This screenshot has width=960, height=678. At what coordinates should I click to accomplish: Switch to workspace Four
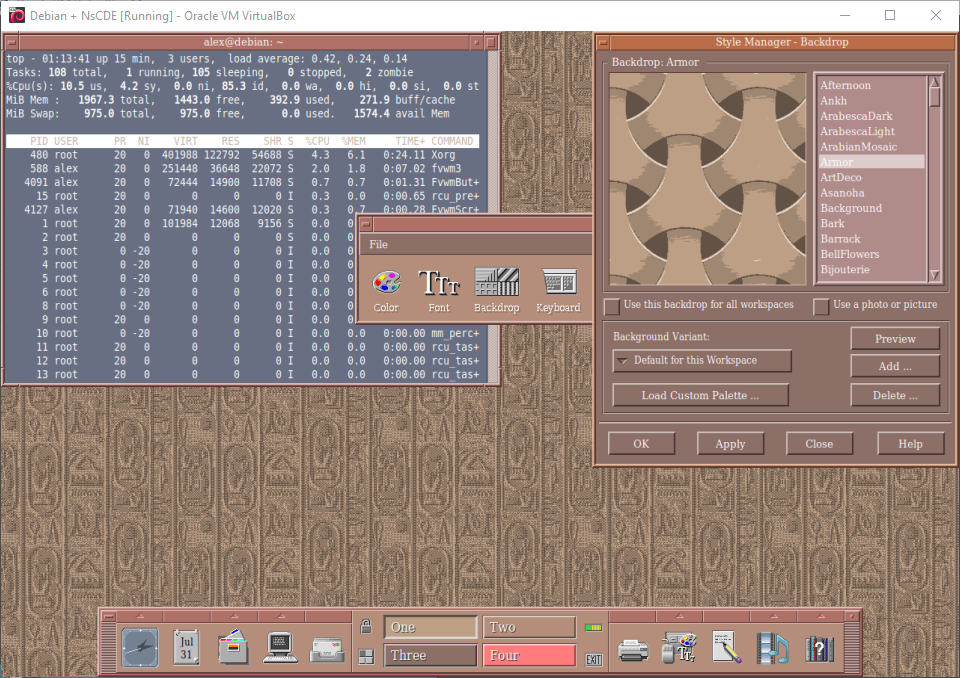tap(529, 656)
